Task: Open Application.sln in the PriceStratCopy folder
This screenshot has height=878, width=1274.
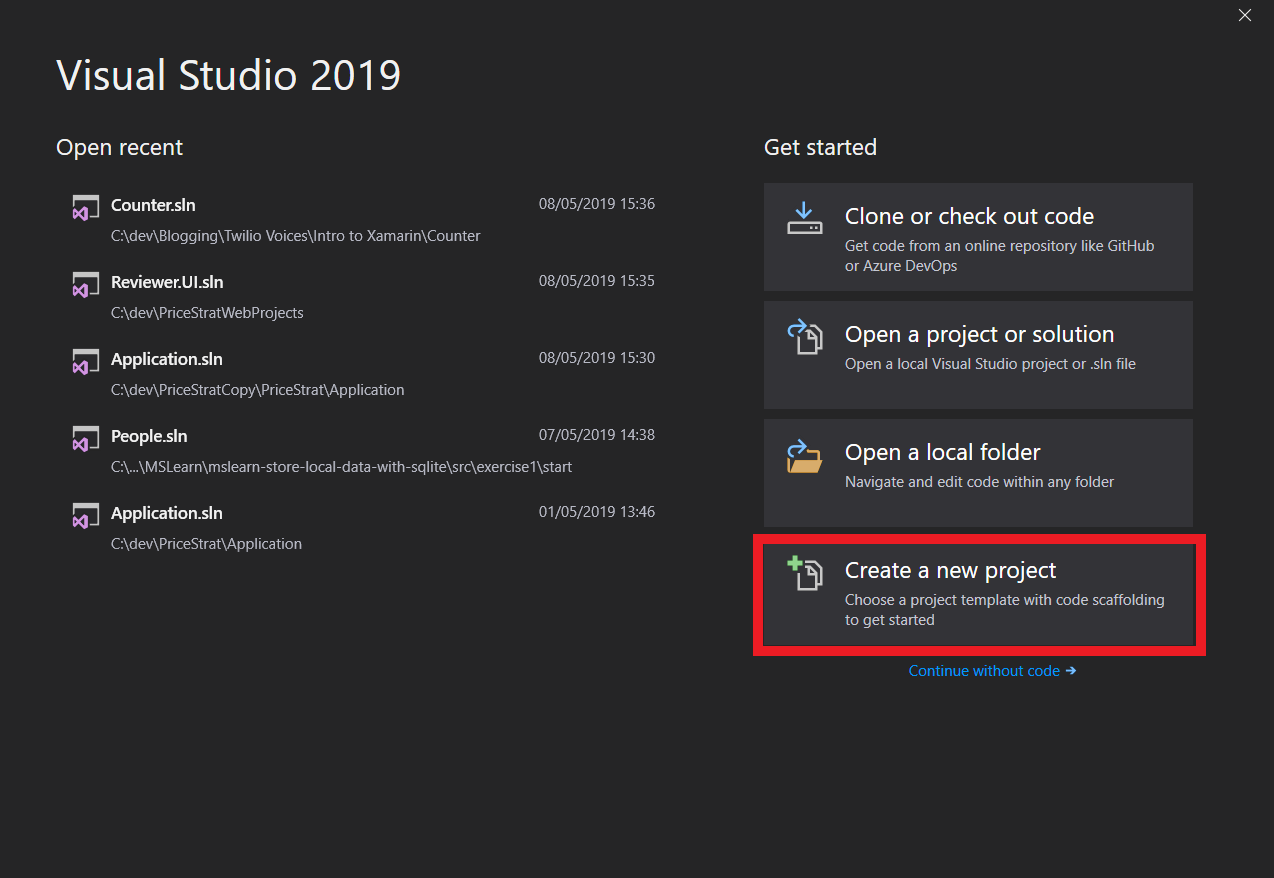Action: [364, 374]
